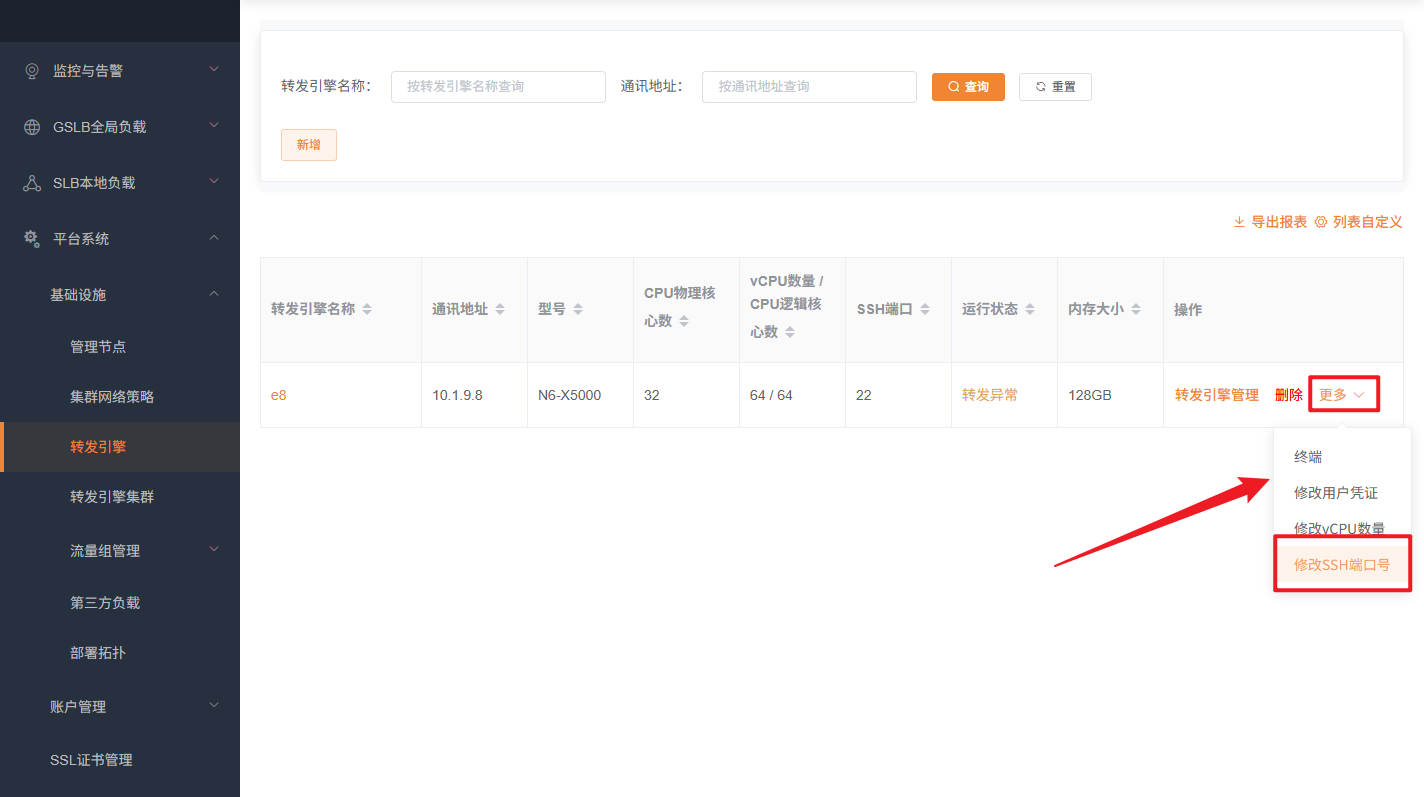Select 修改SSH端口号 from the dropdown menu
The width and height of the screenshot is (1424, 797).
click(1342, 565)
